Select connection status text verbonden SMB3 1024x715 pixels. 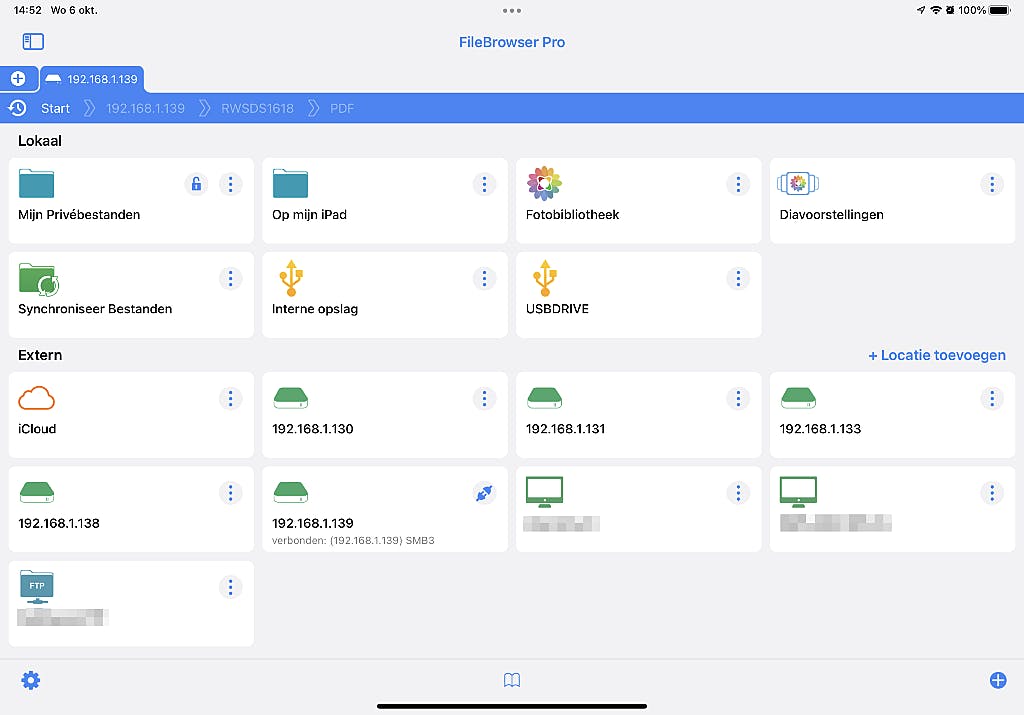(353, 541)
